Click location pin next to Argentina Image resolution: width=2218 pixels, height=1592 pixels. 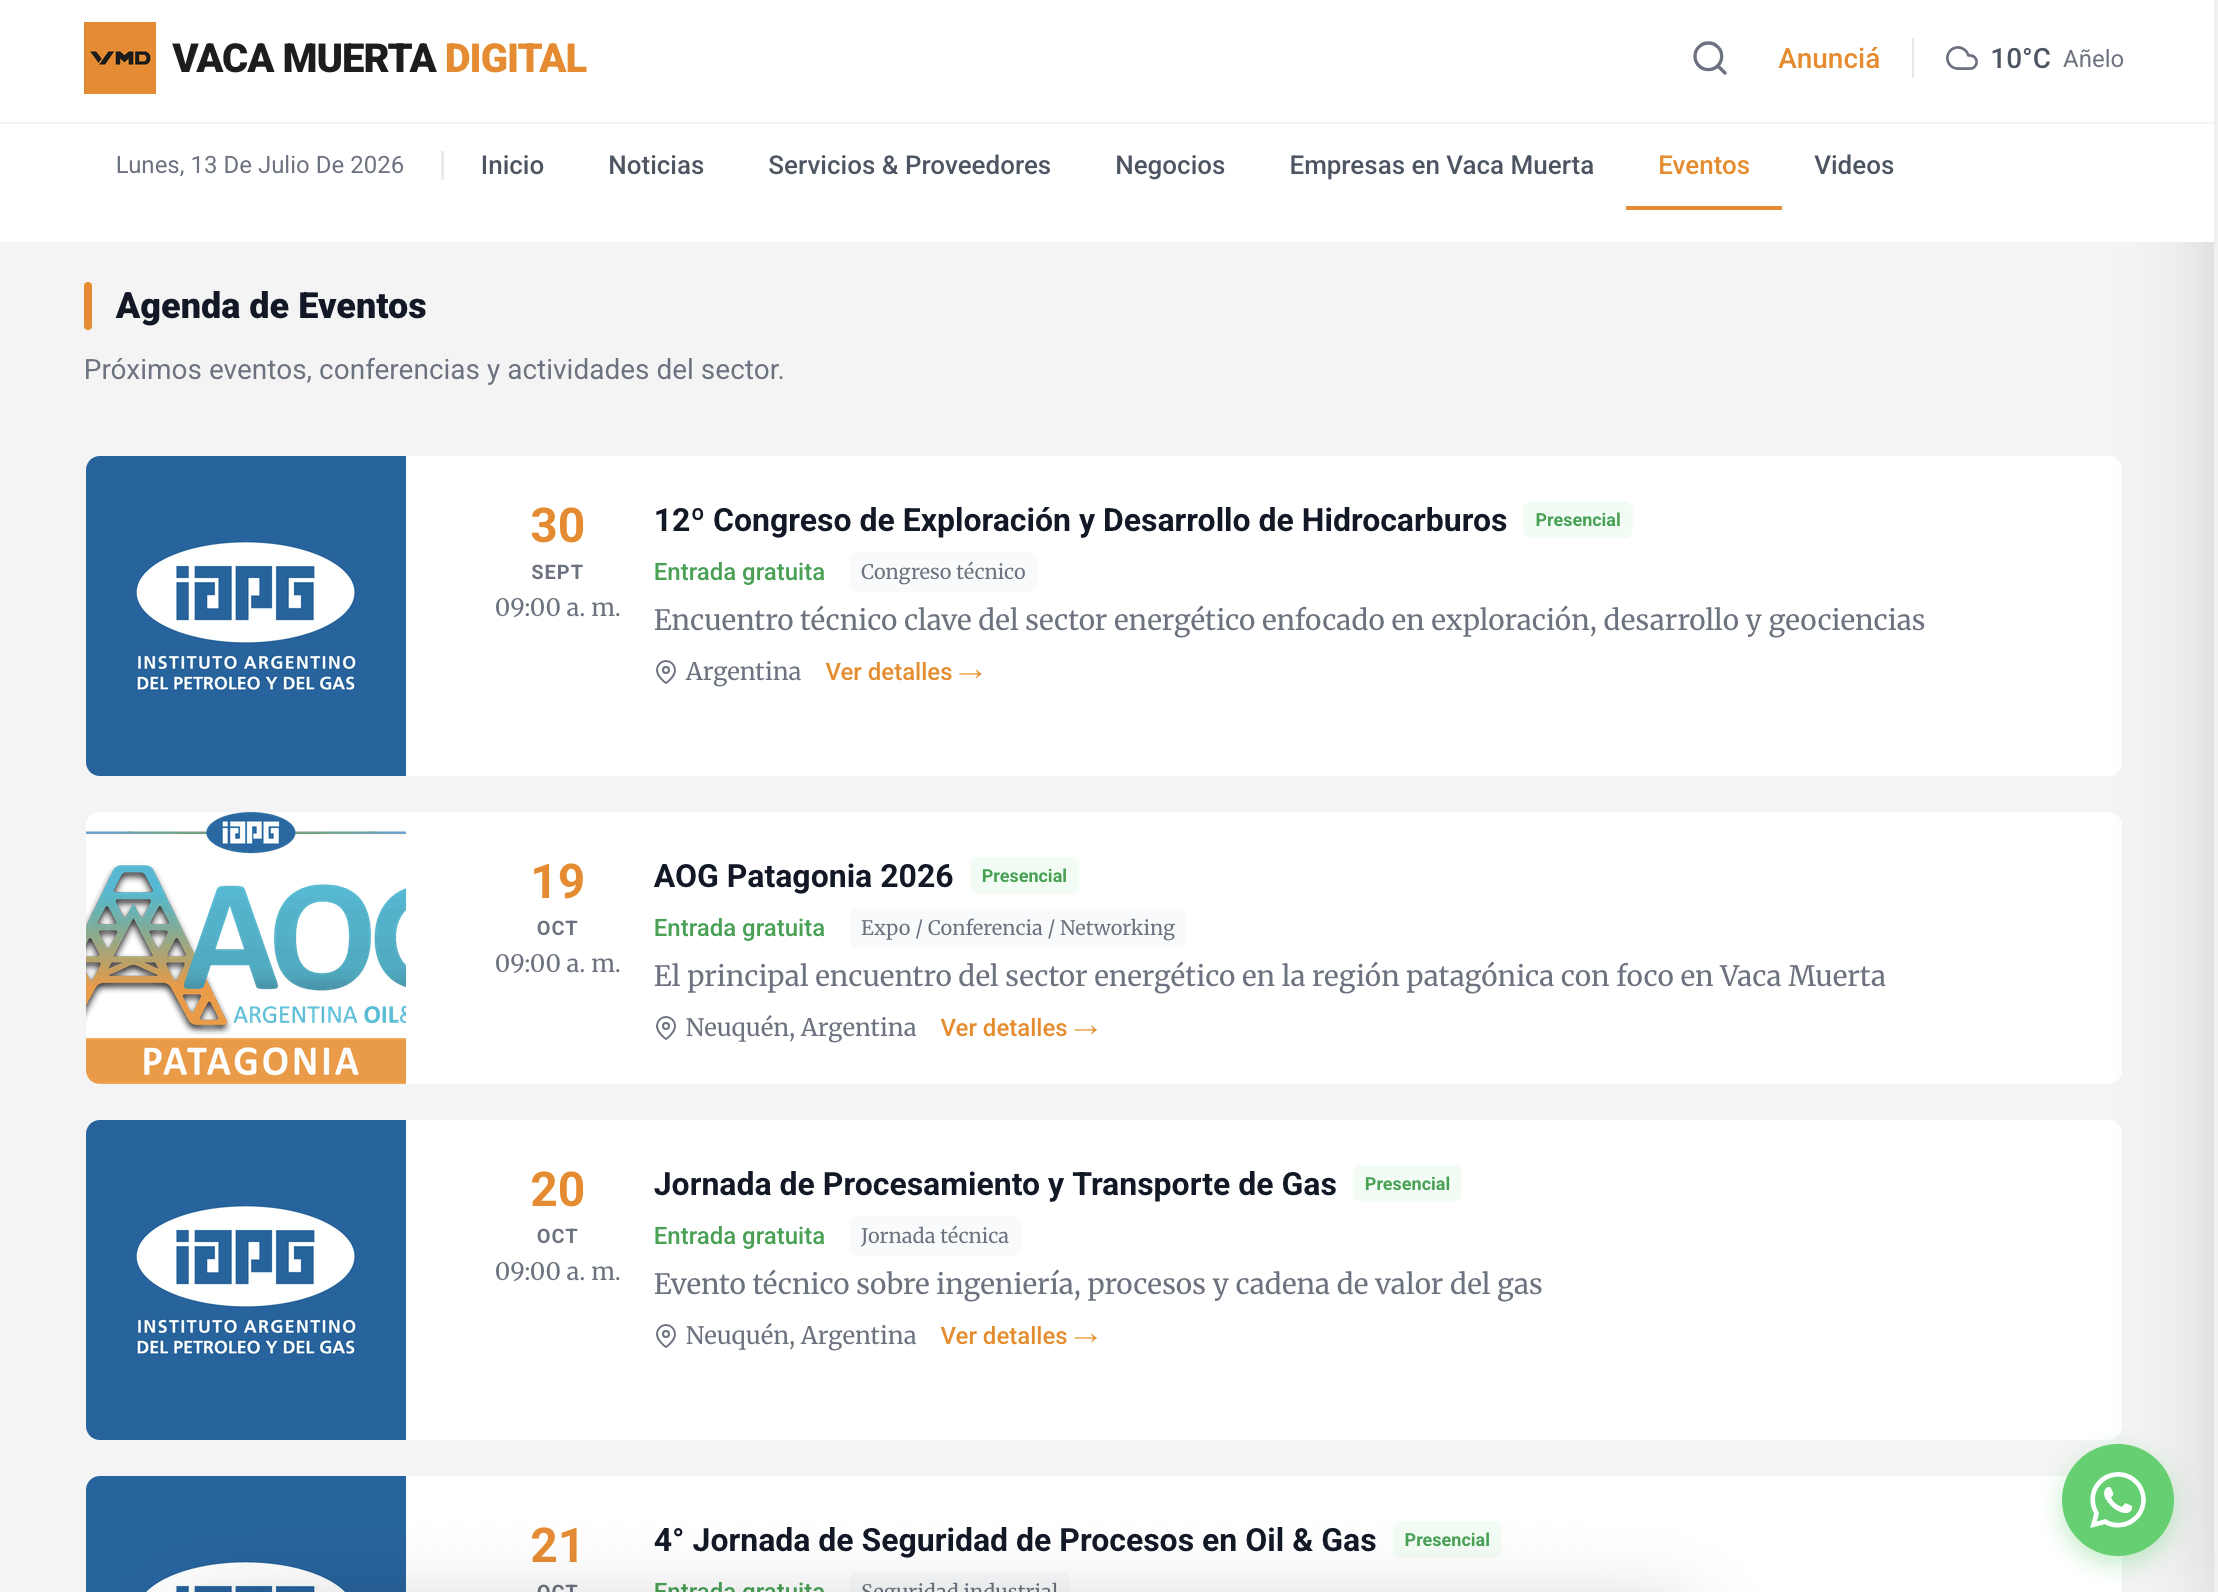665,672
